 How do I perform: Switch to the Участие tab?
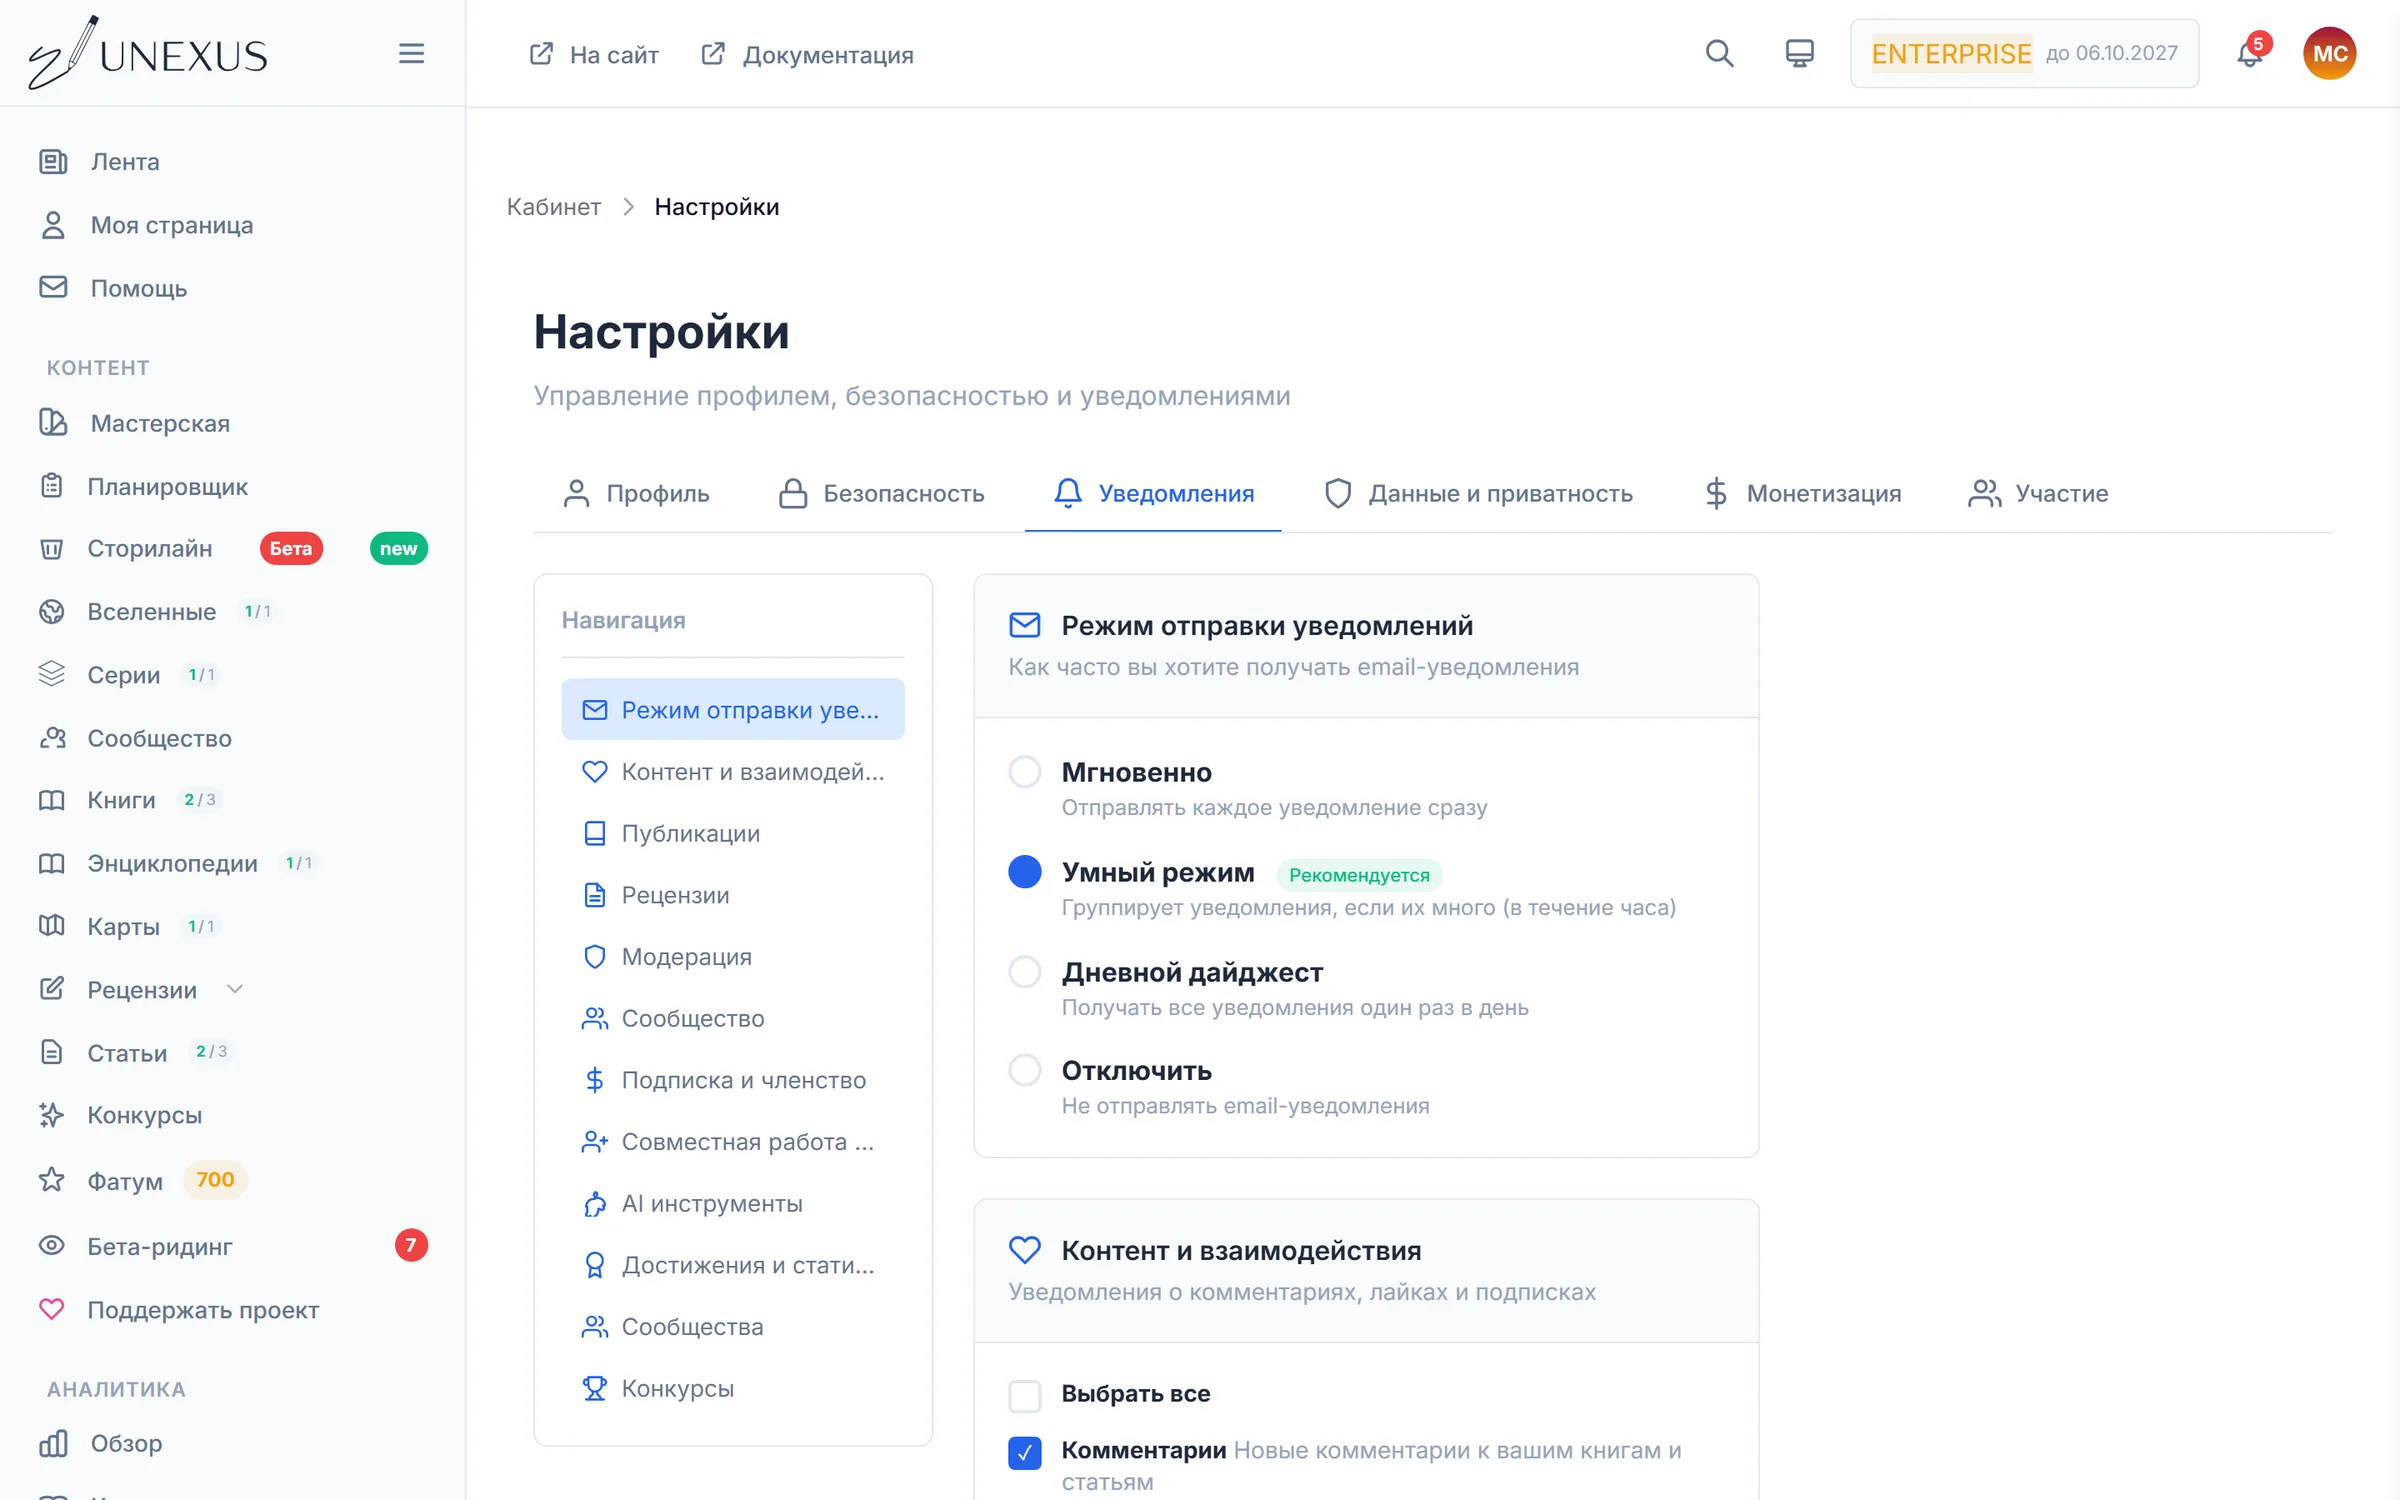point(2038,493)
